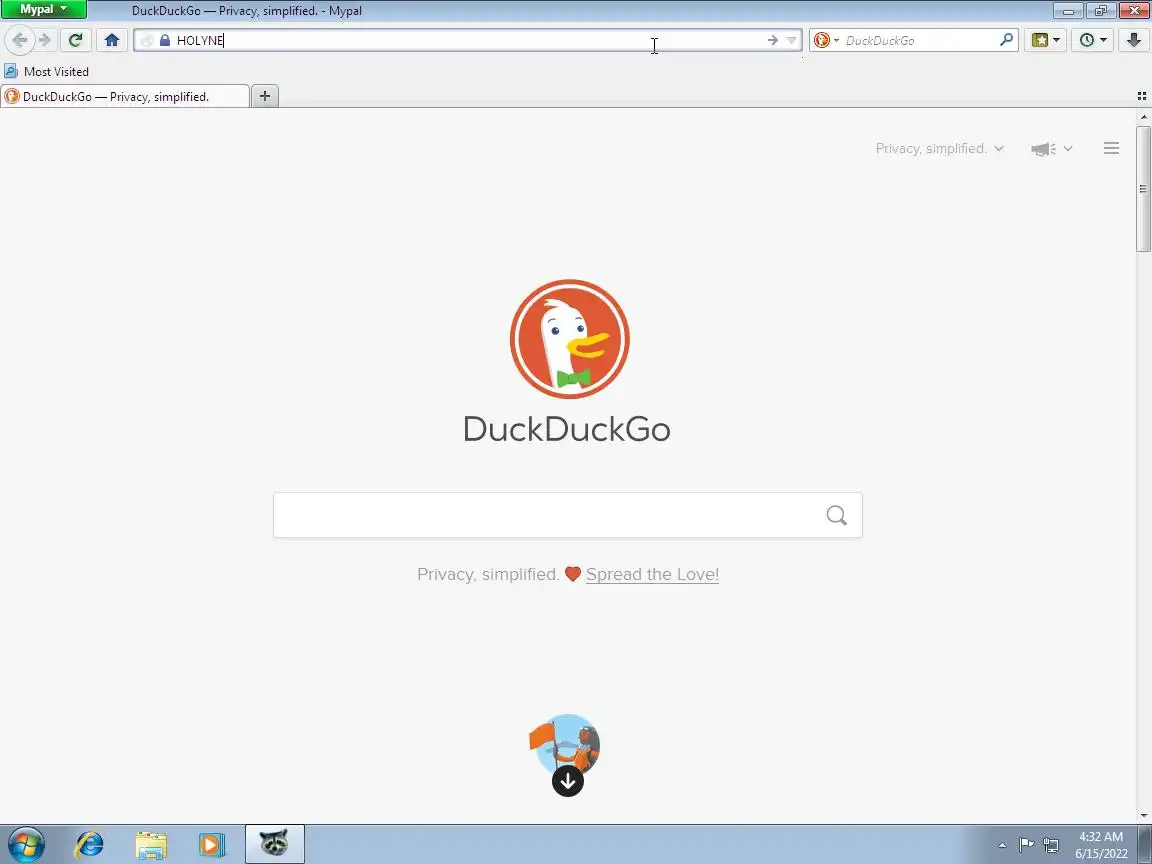Click the astronaut illustration thumbnail
This screenshot has width=1152, height=864.
click(x=565, y=746)
